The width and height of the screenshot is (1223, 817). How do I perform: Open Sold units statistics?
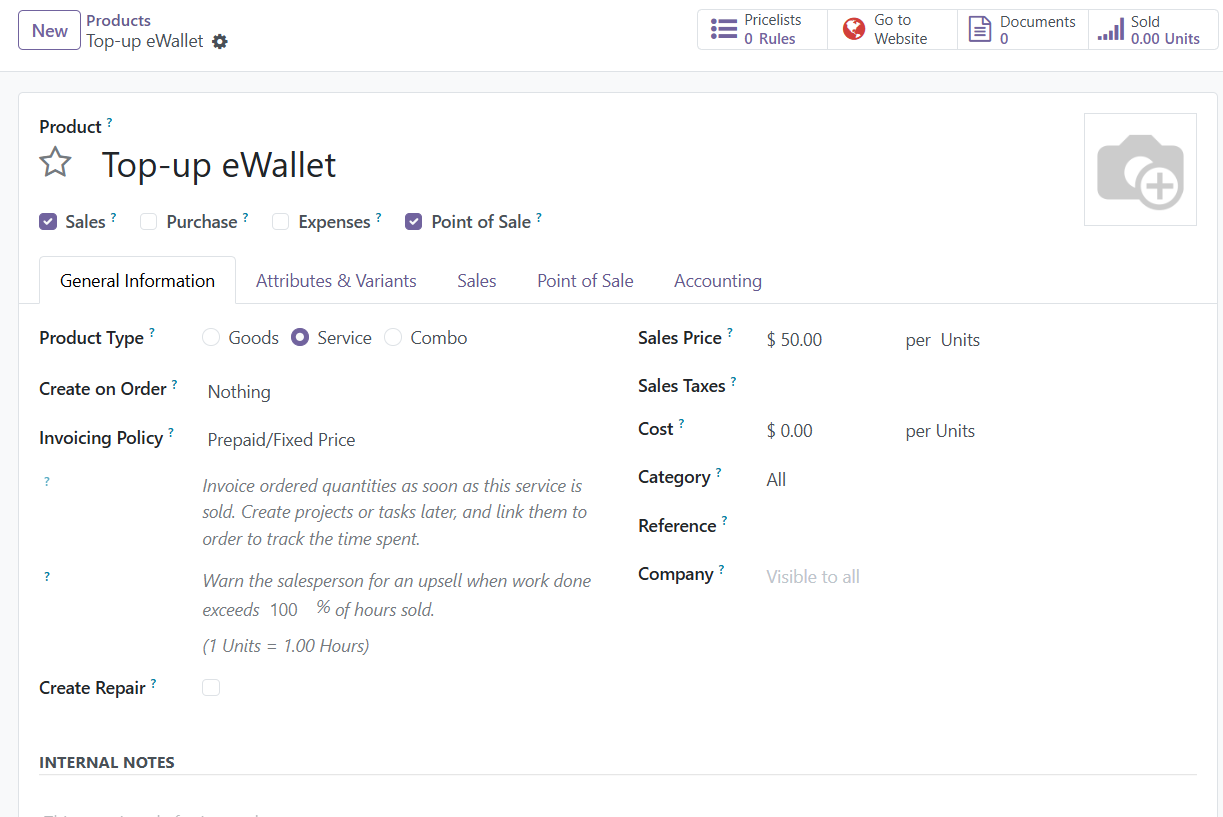tap(1153, 30)
